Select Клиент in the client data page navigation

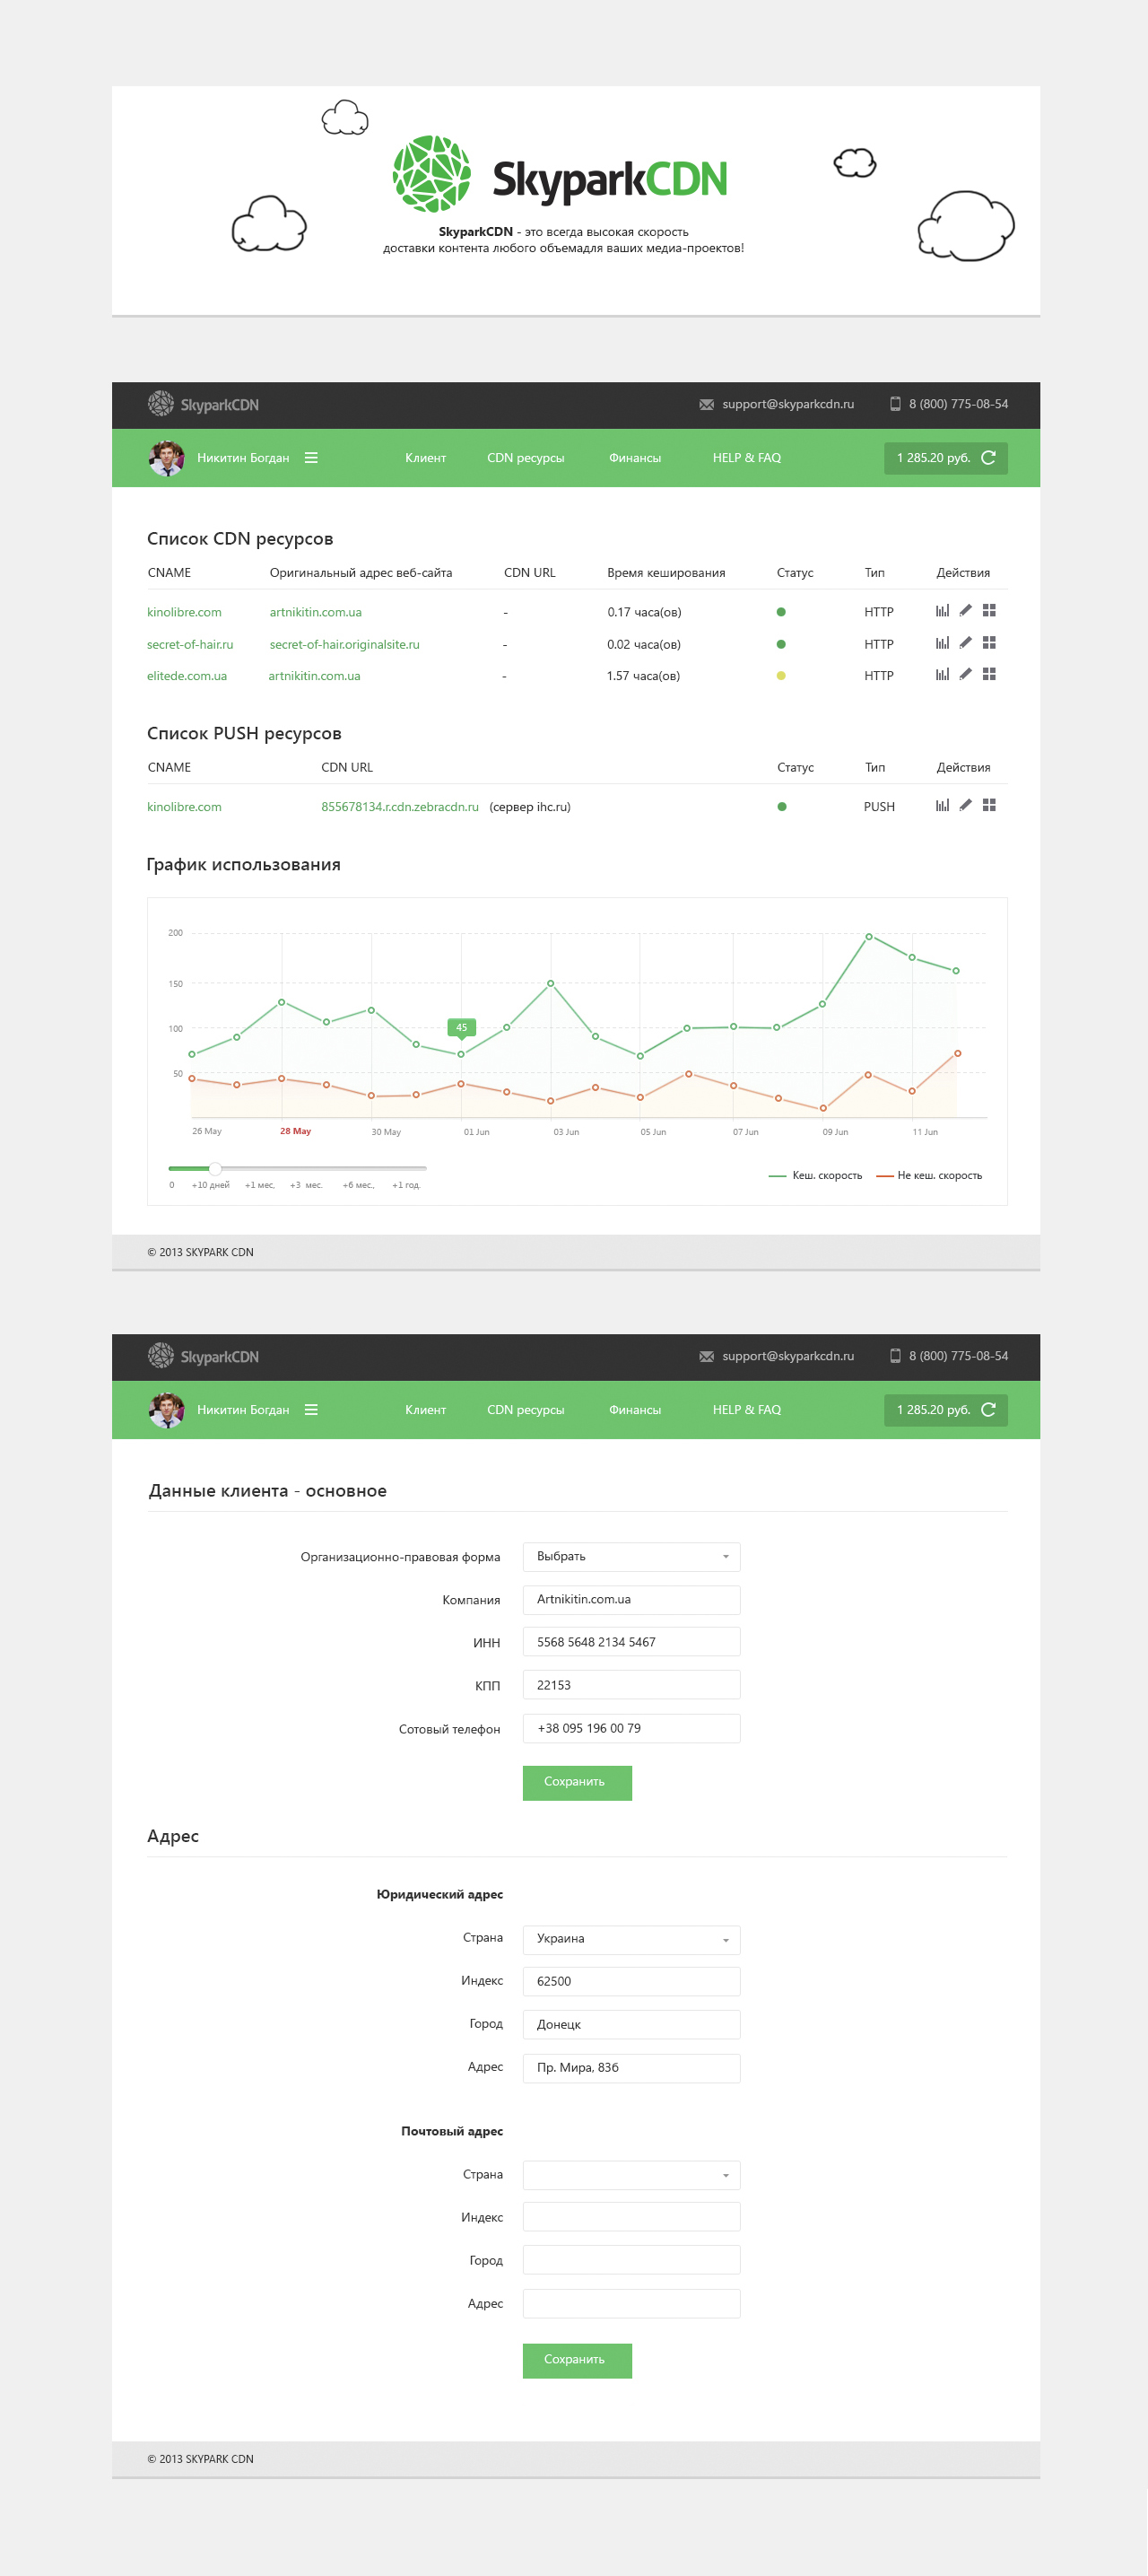[425, 1410]
